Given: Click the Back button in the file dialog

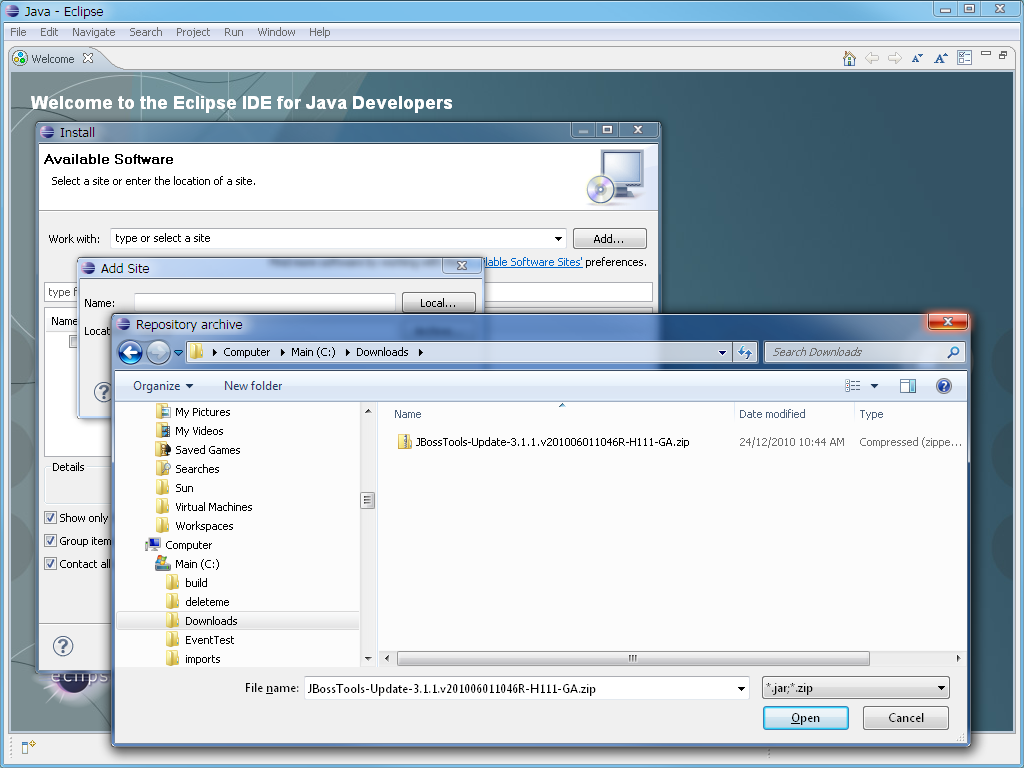Looking at the screenshot, I should [x=130, y=353].
